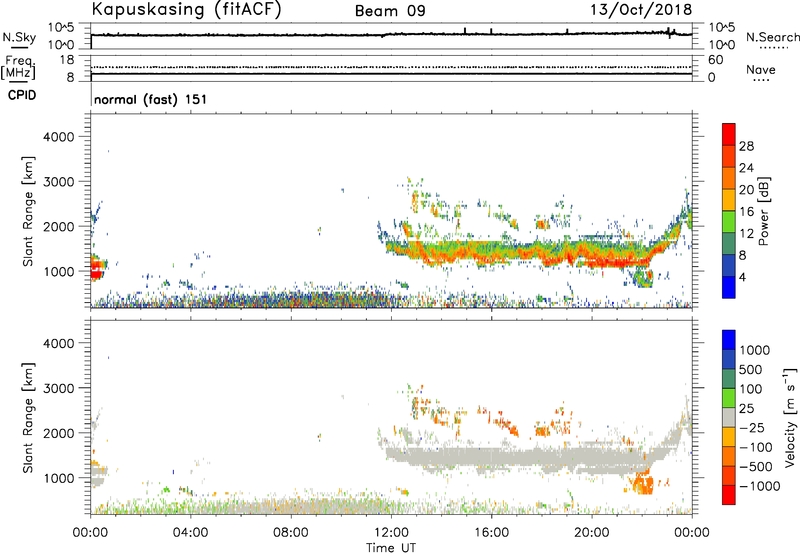Click 'Slant Range [km]' label of power panel

click(x=28, y=211)
